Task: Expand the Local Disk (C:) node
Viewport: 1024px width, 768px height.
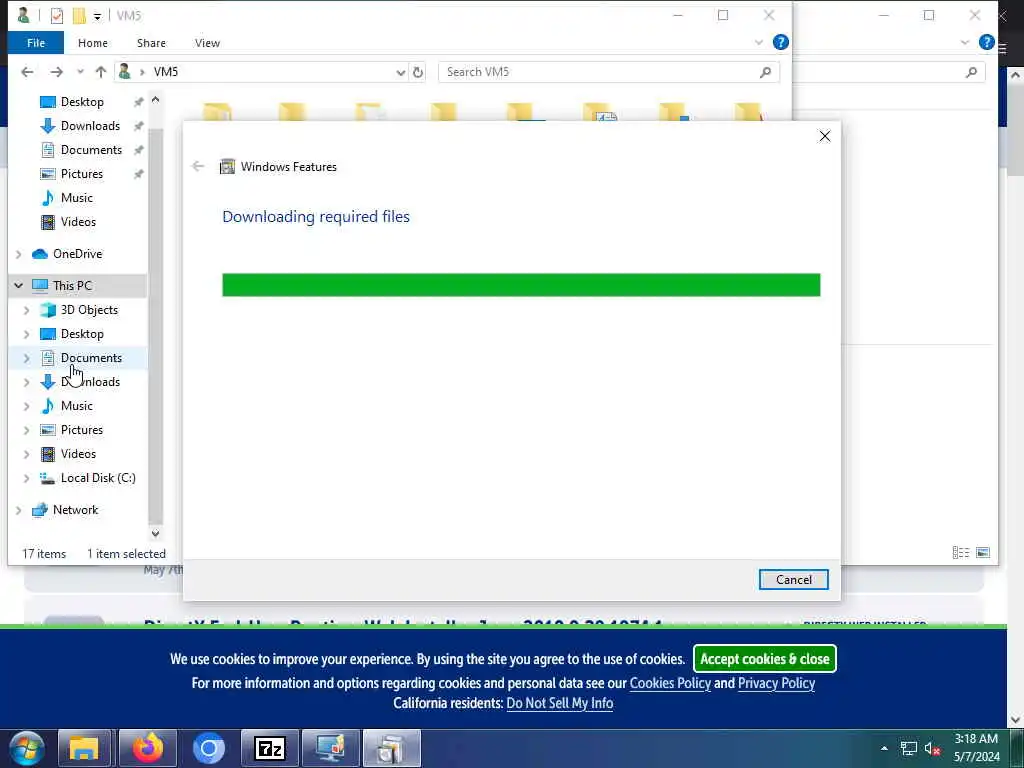Action: click(26, 478)
